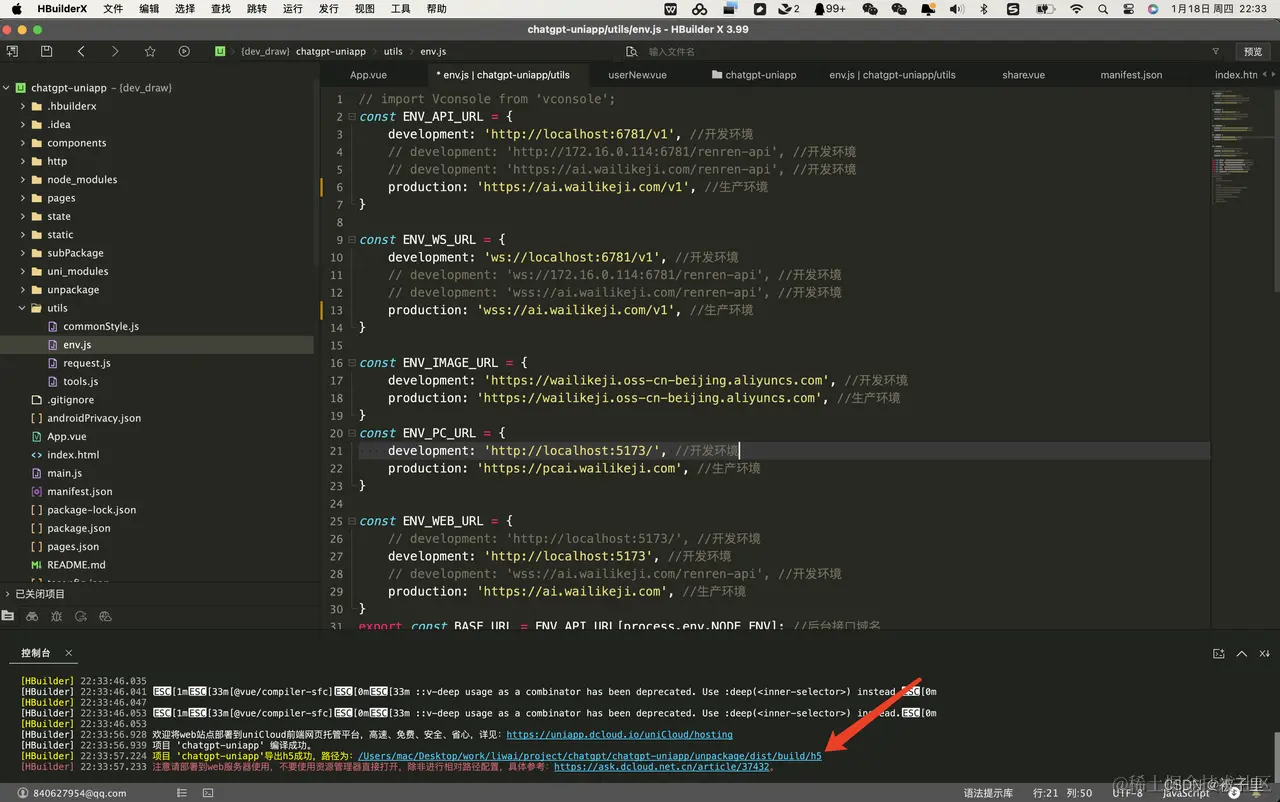1280x802 pixels.
Task: Click the save file toolbar icon
Action: [x=46, y=51]
